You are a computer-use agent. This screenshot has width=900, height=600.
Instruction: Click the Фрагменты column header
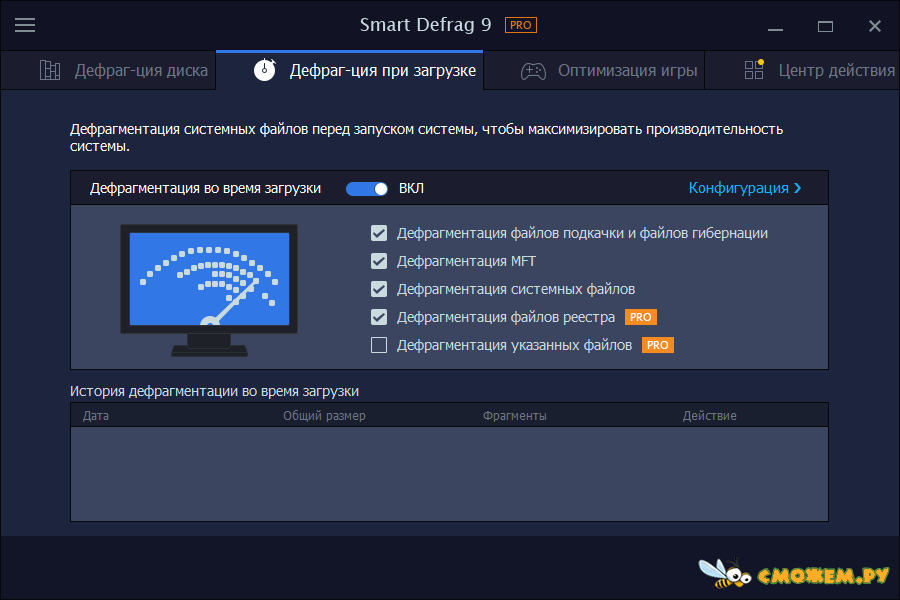pos(515,416)
